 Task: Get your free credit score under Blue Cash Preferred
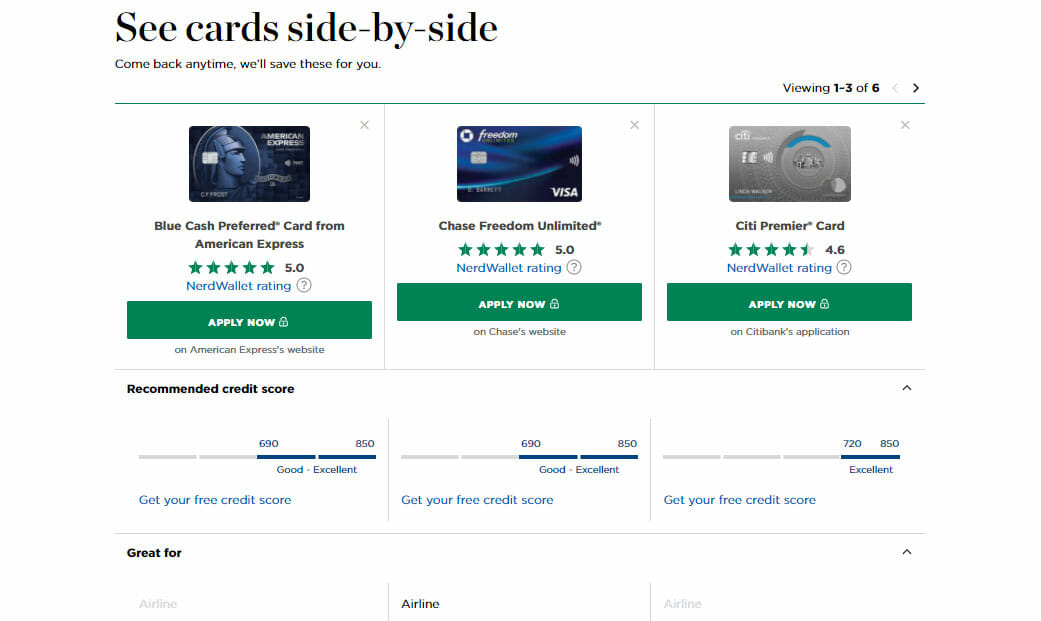coord(215,499)
